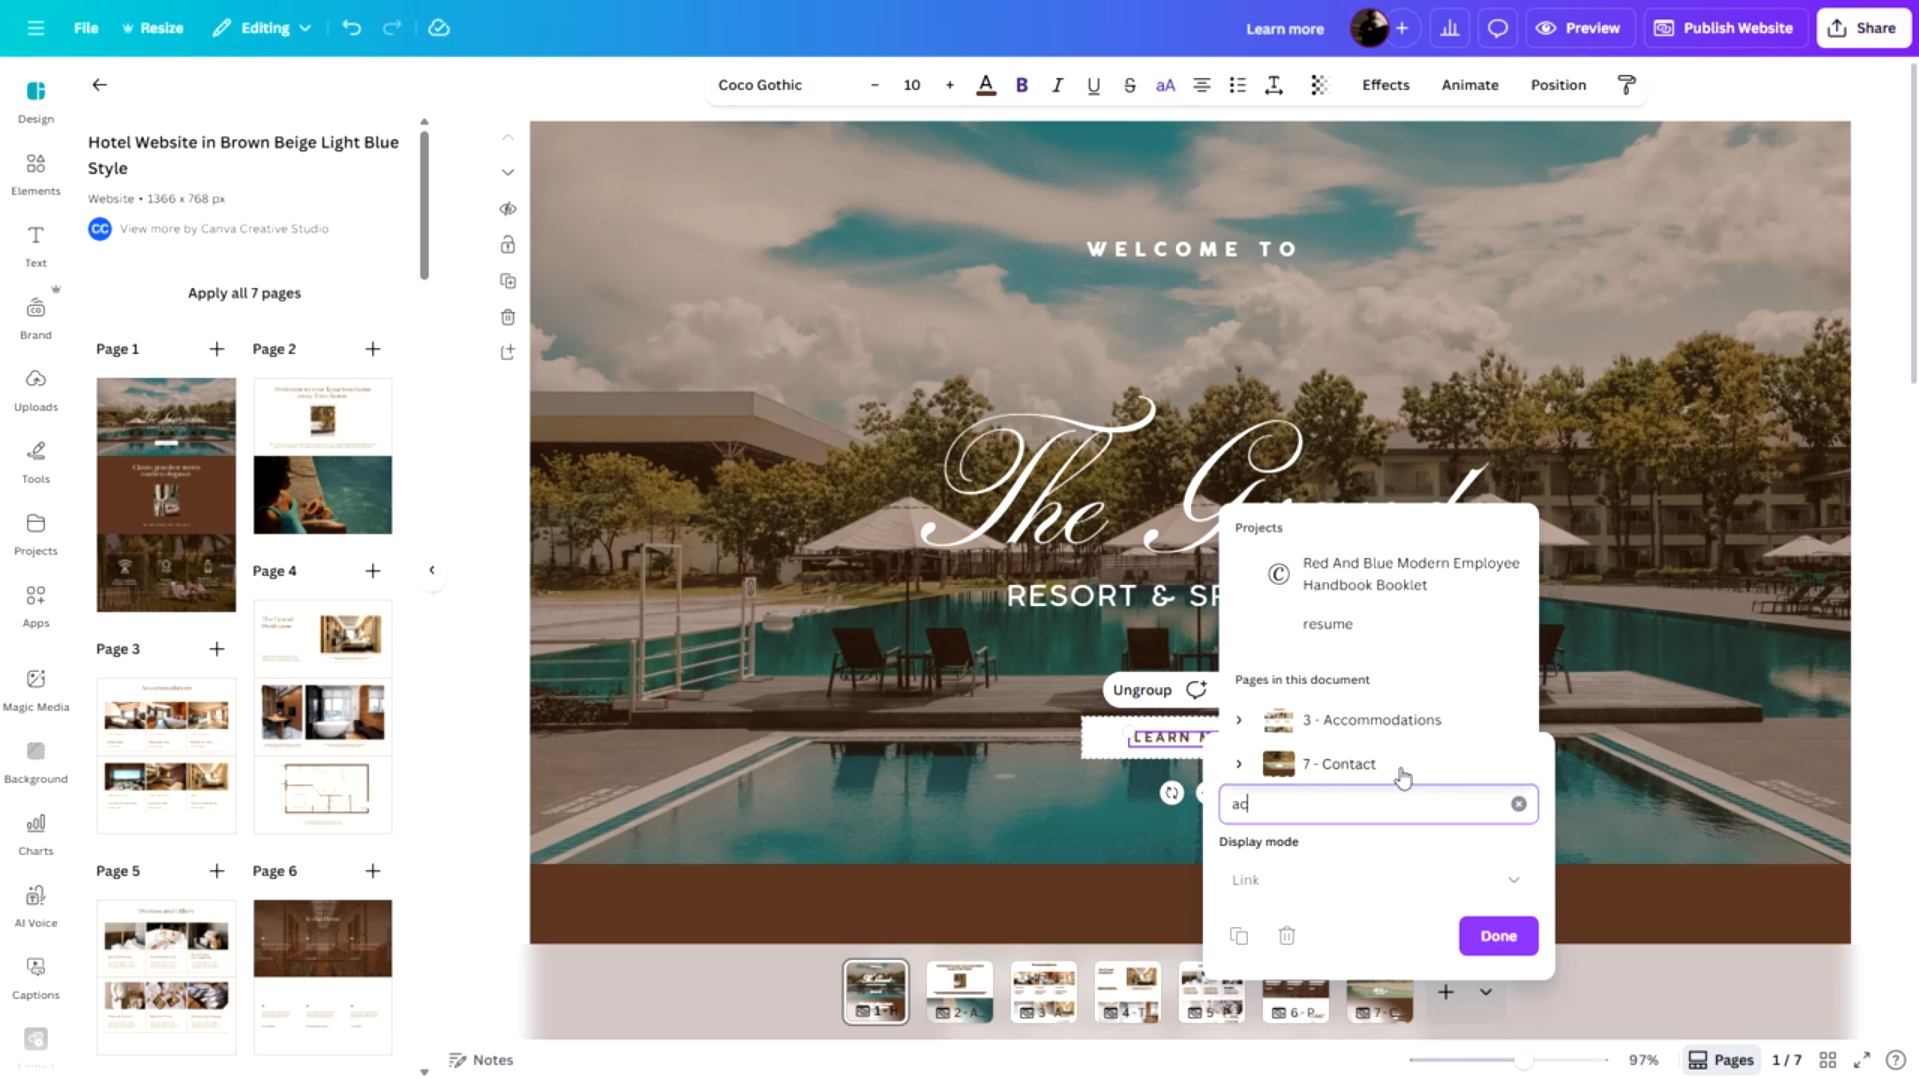The height and width of the screenshot is (1079, 1919).
Task: Click the text color icon
Action: click(985, 85)
